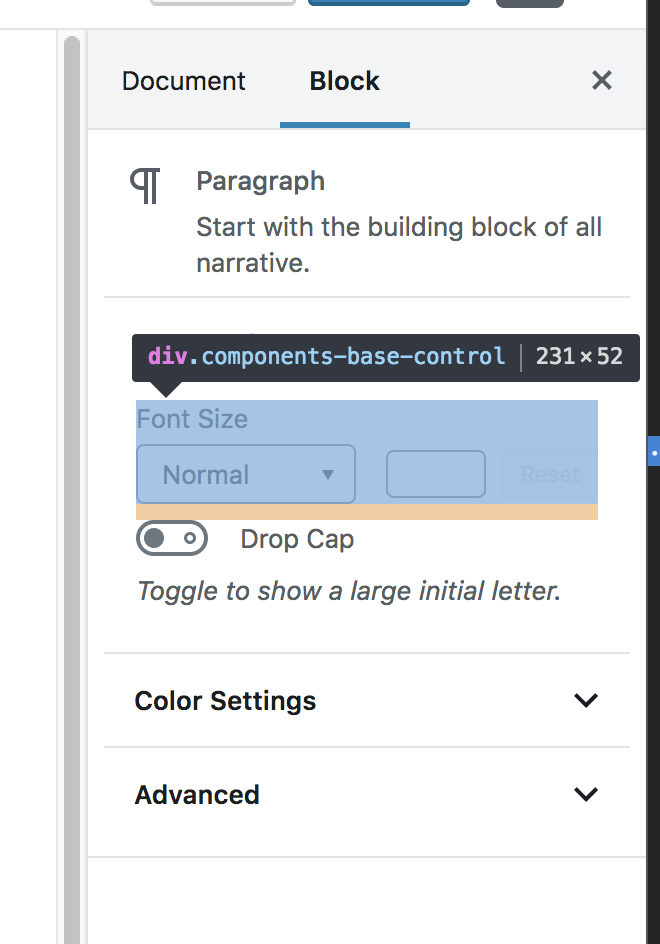Click the Font Size label text
The width and height of the screenshot is (660, 944).
(x=192, y=419)
